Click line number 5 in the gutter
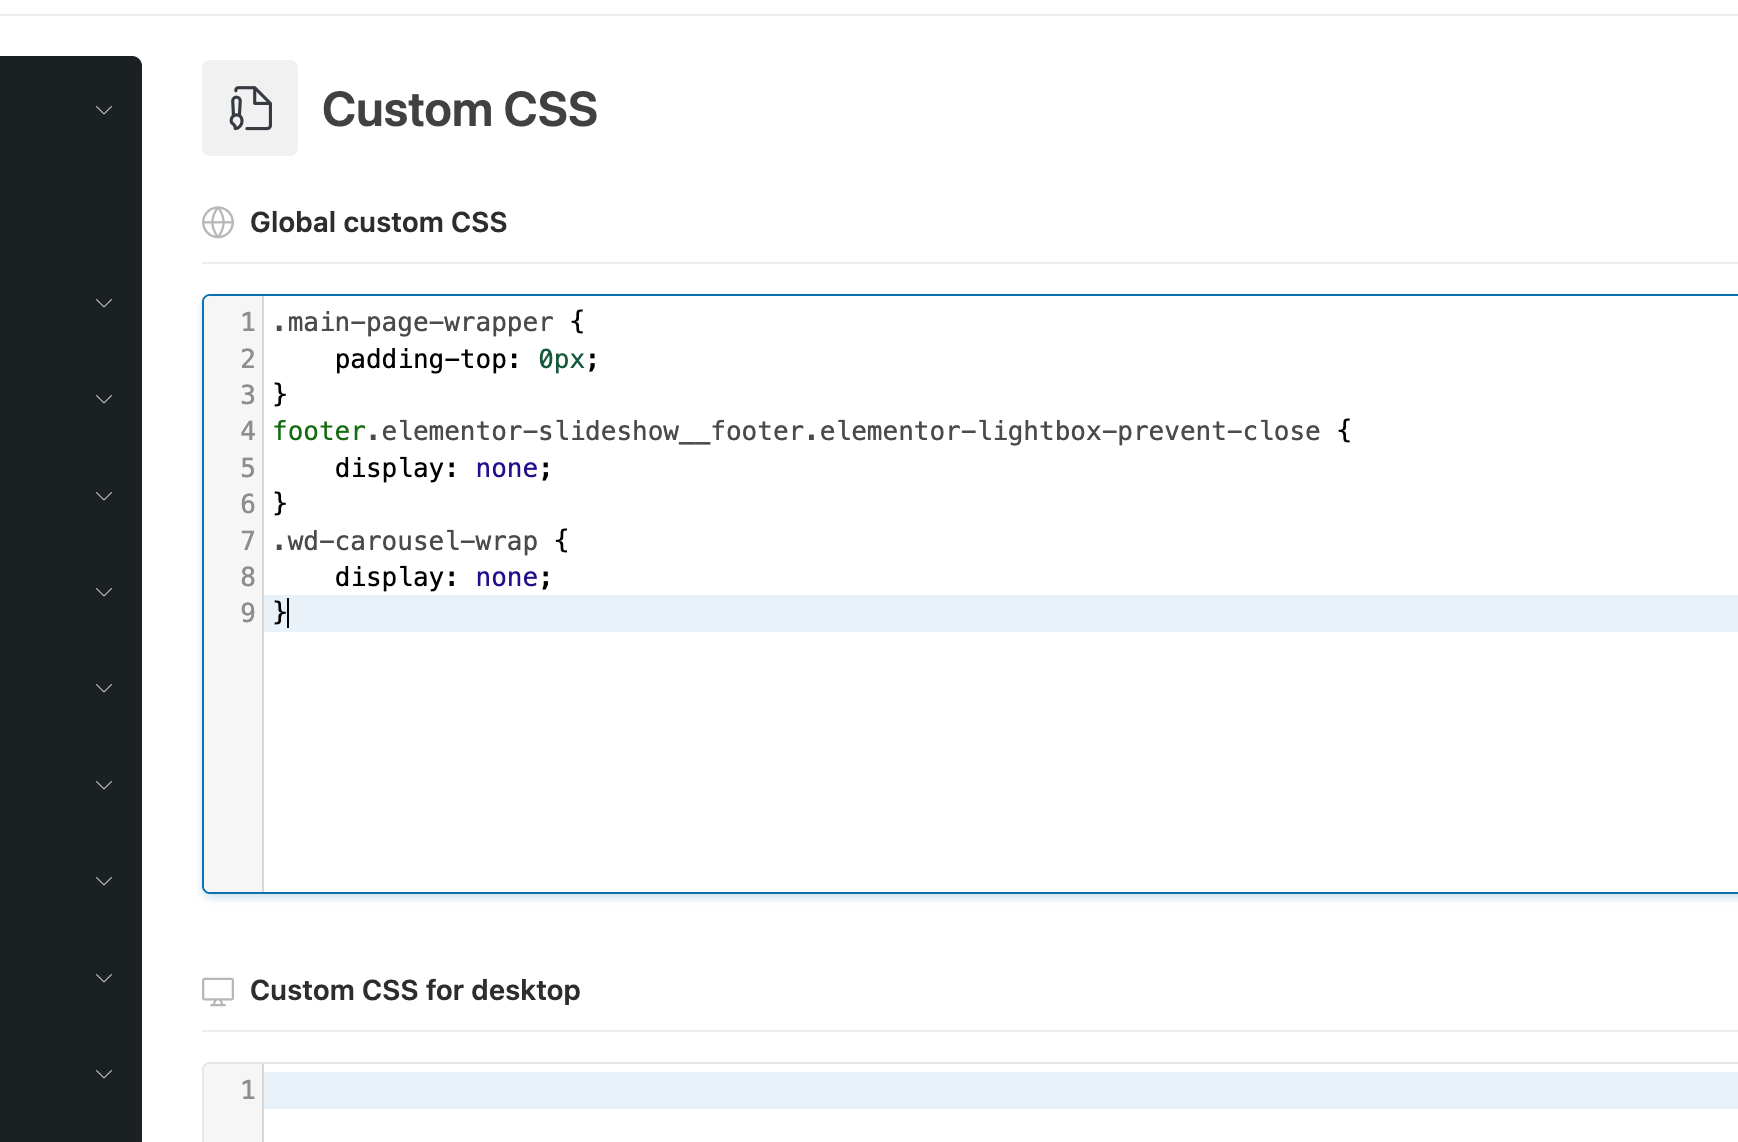This screenshot has height=1142, width=1738. (247, 468)
